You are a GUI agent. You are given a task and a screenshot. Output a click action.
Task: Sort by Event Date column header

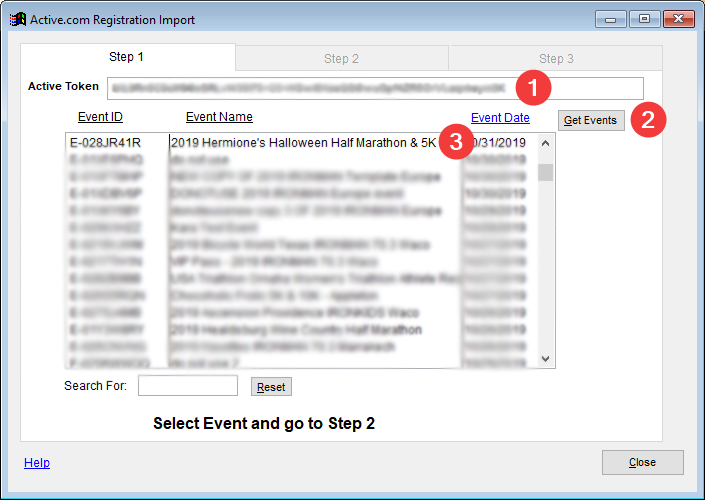(500, 118)
